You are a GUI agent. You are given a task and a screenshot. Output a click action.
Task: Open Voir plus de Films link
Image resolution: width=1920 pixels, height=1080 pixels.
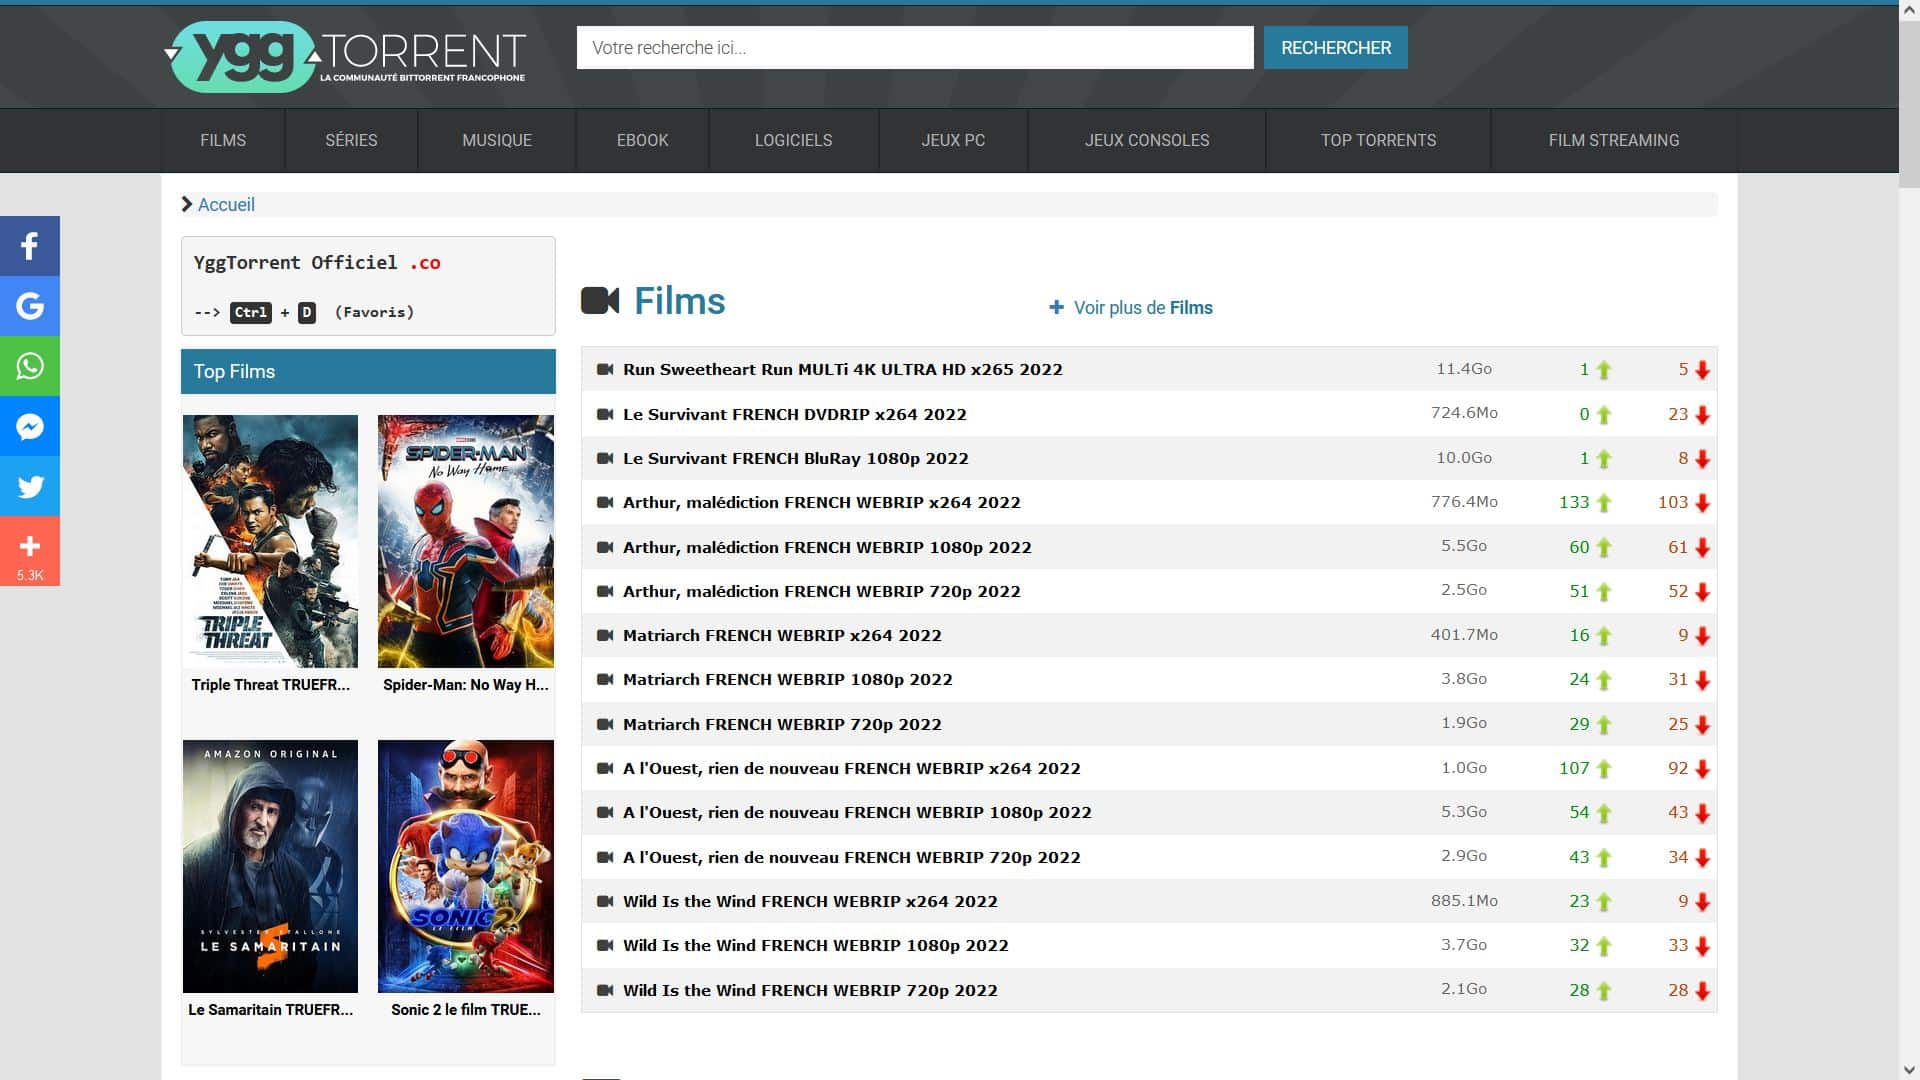[1143, 307]
